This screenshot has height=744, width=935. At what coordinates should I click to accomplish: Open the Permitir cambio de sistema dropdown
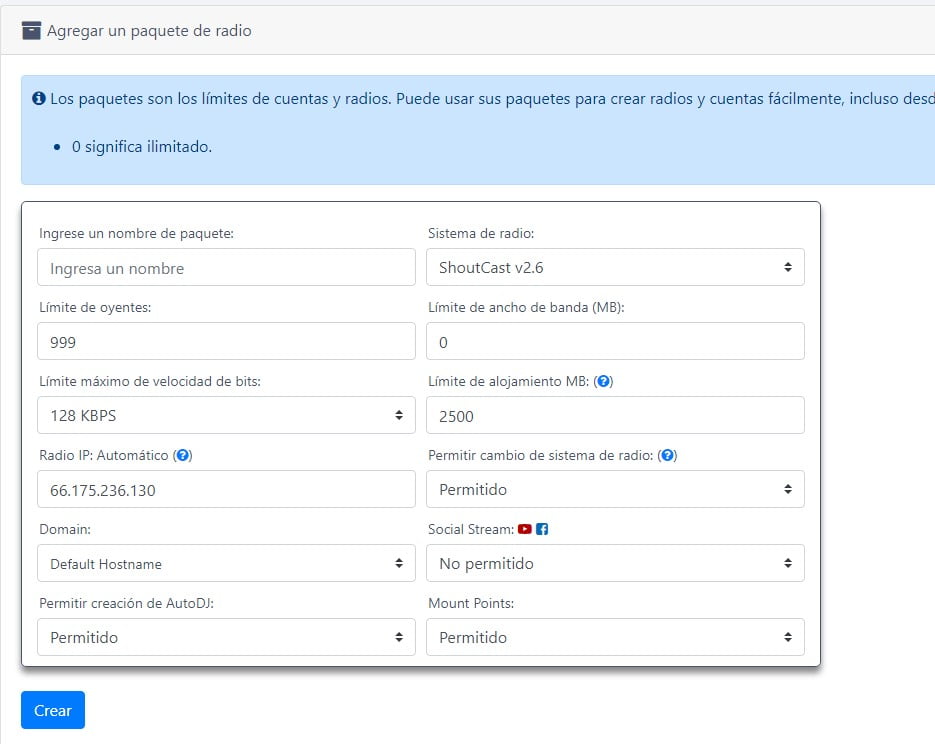click(x=615, y=489)
